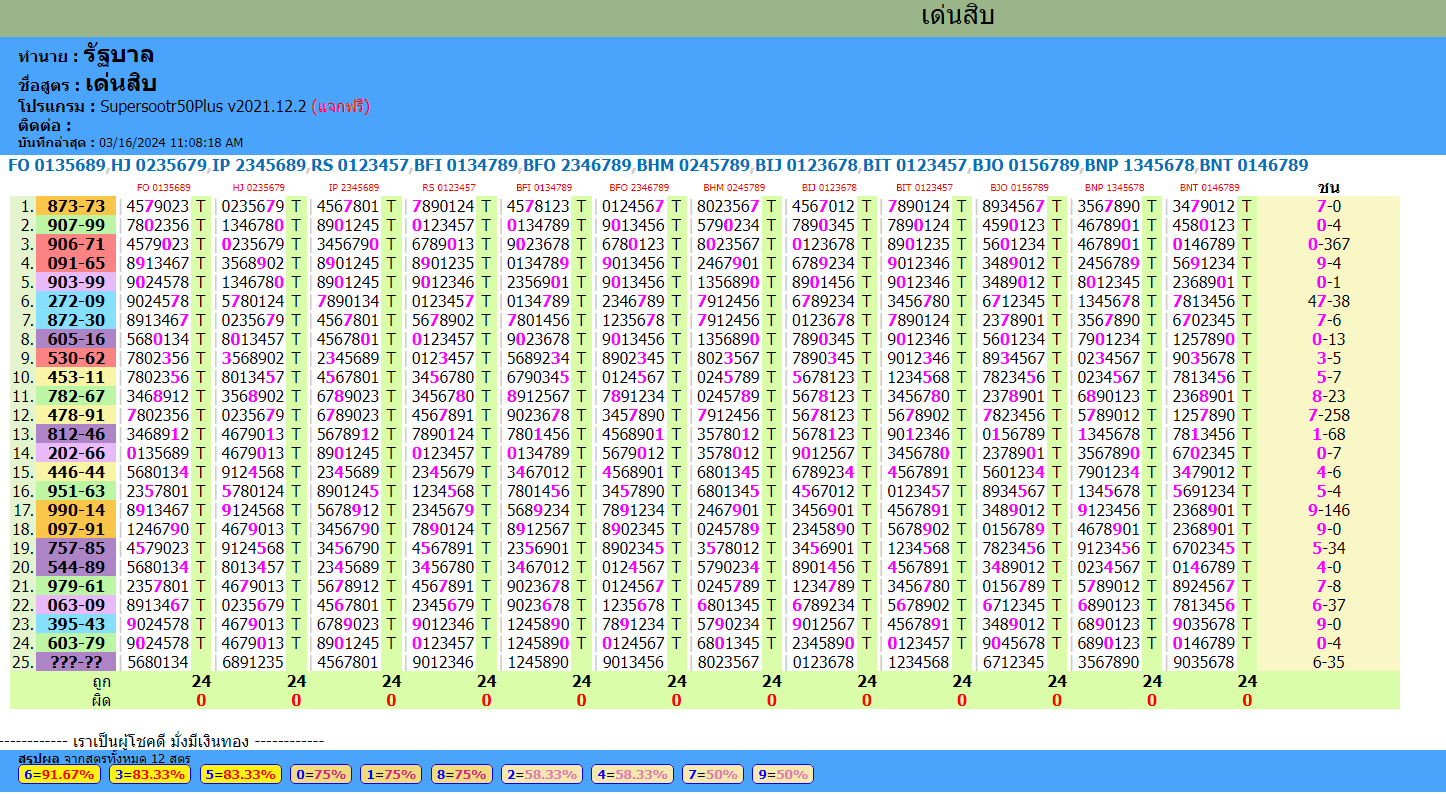Click the large blue BHM 0245789 formula heading
Image resolution: width=1446 pixels, height=800 pixels.
(x=693, y=166)
